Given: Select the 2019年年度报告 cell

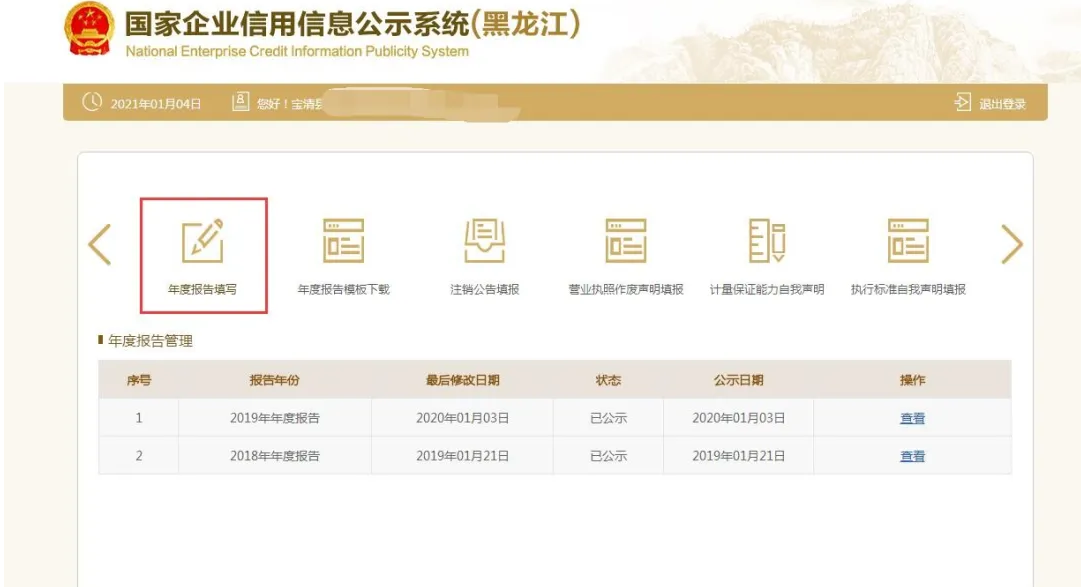Looking at the screenshot, I should point(275,418).
